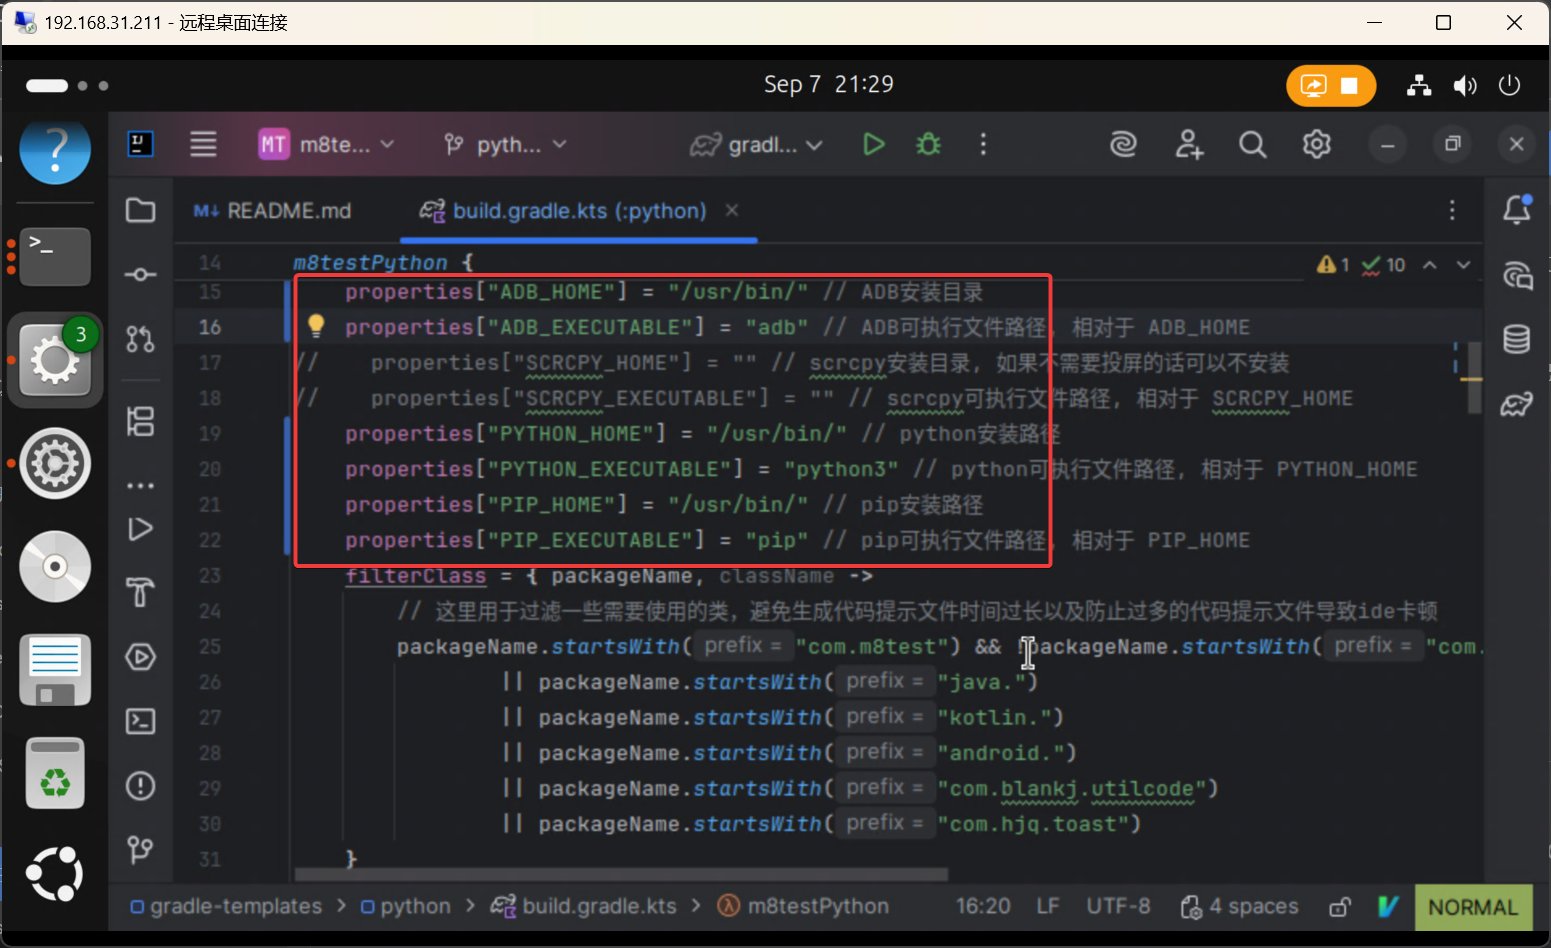Open the Project folder tool window
The image size is (1551, 948).
pos(140,210)
